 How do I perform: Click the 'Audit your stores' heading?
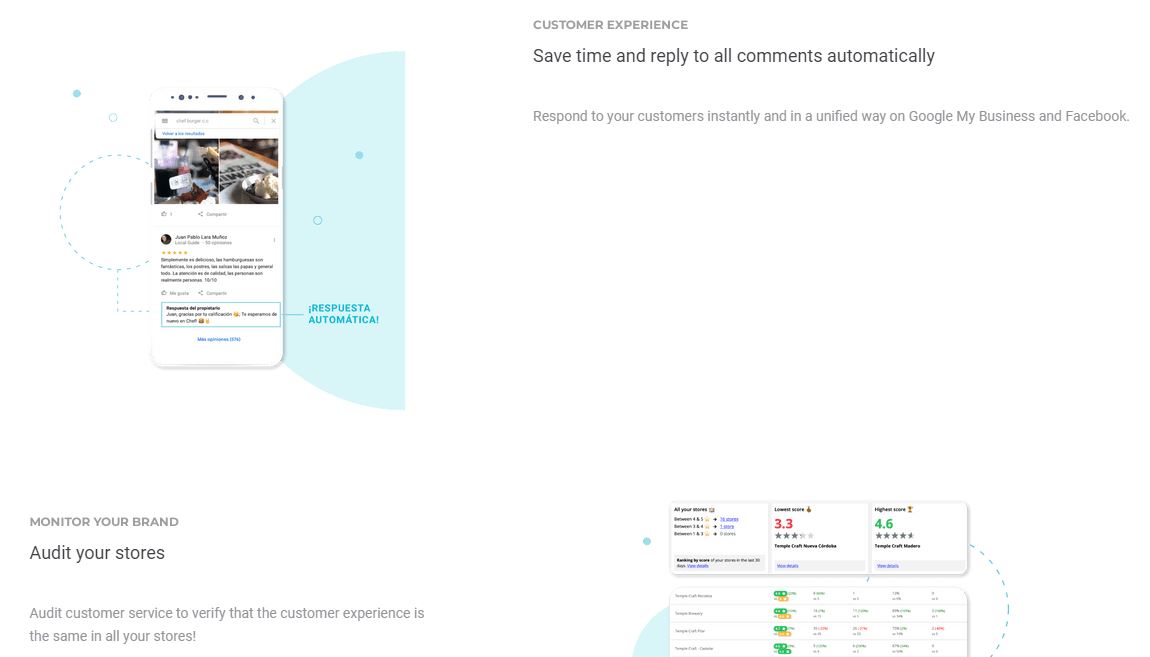[x=97, y=553]
